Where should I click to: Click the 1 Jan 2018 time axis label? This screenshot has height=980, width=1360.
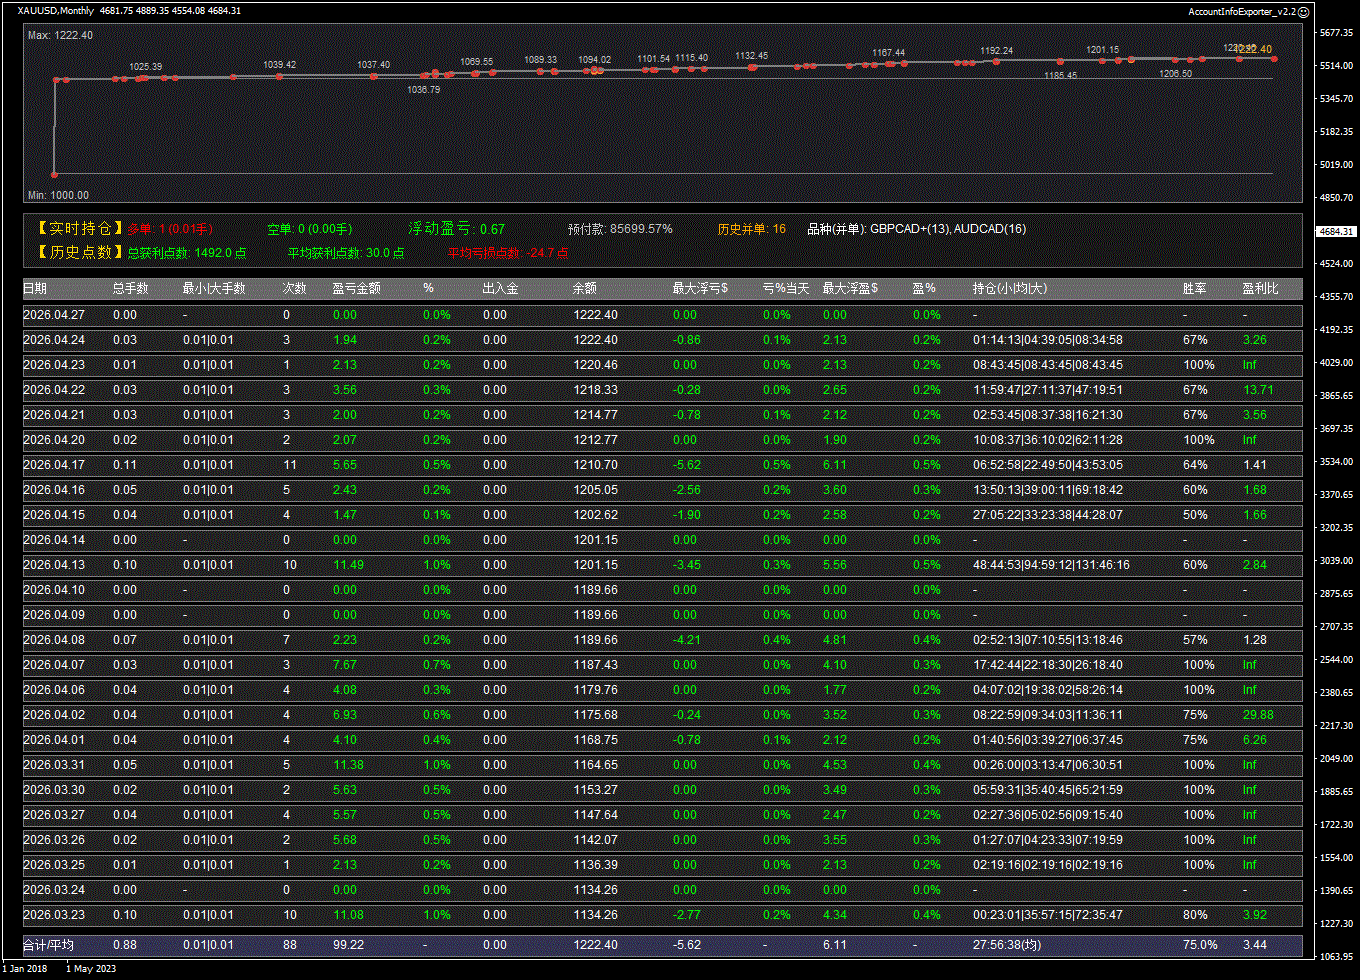click(26, 968)
